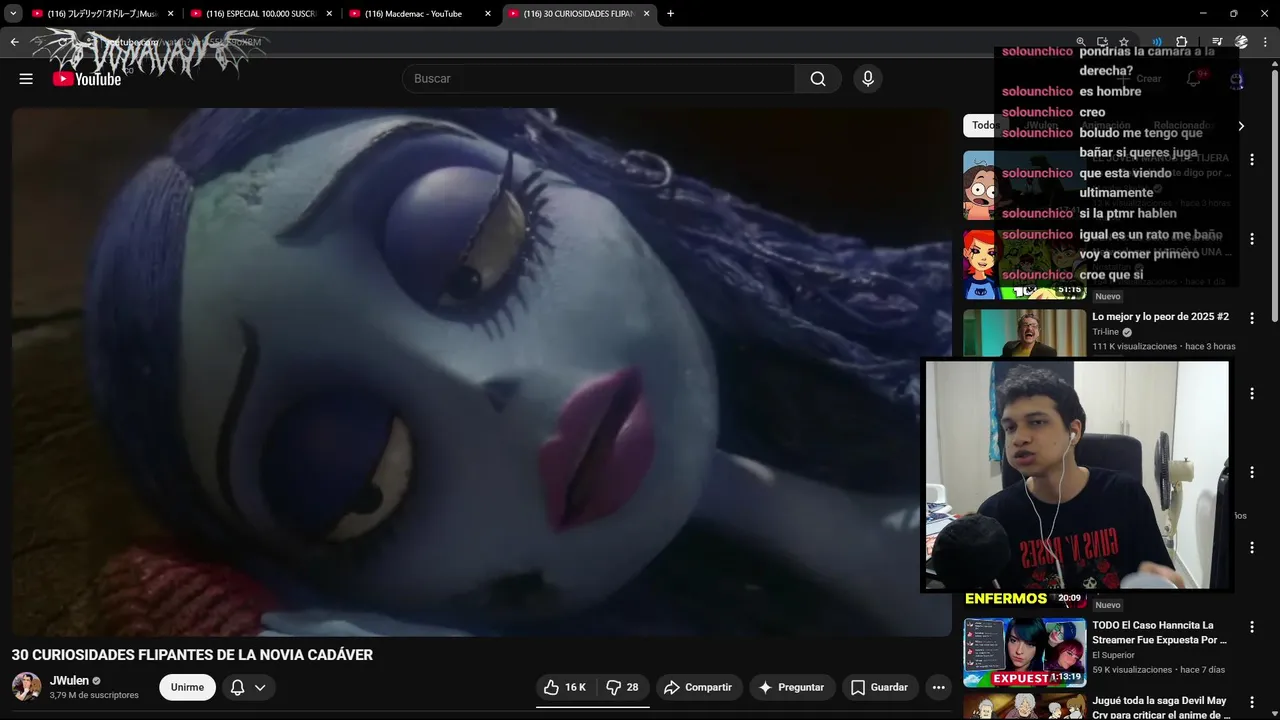Click the 111 K visualizaciones text
1280x720 pixels.
[1134, 347]
